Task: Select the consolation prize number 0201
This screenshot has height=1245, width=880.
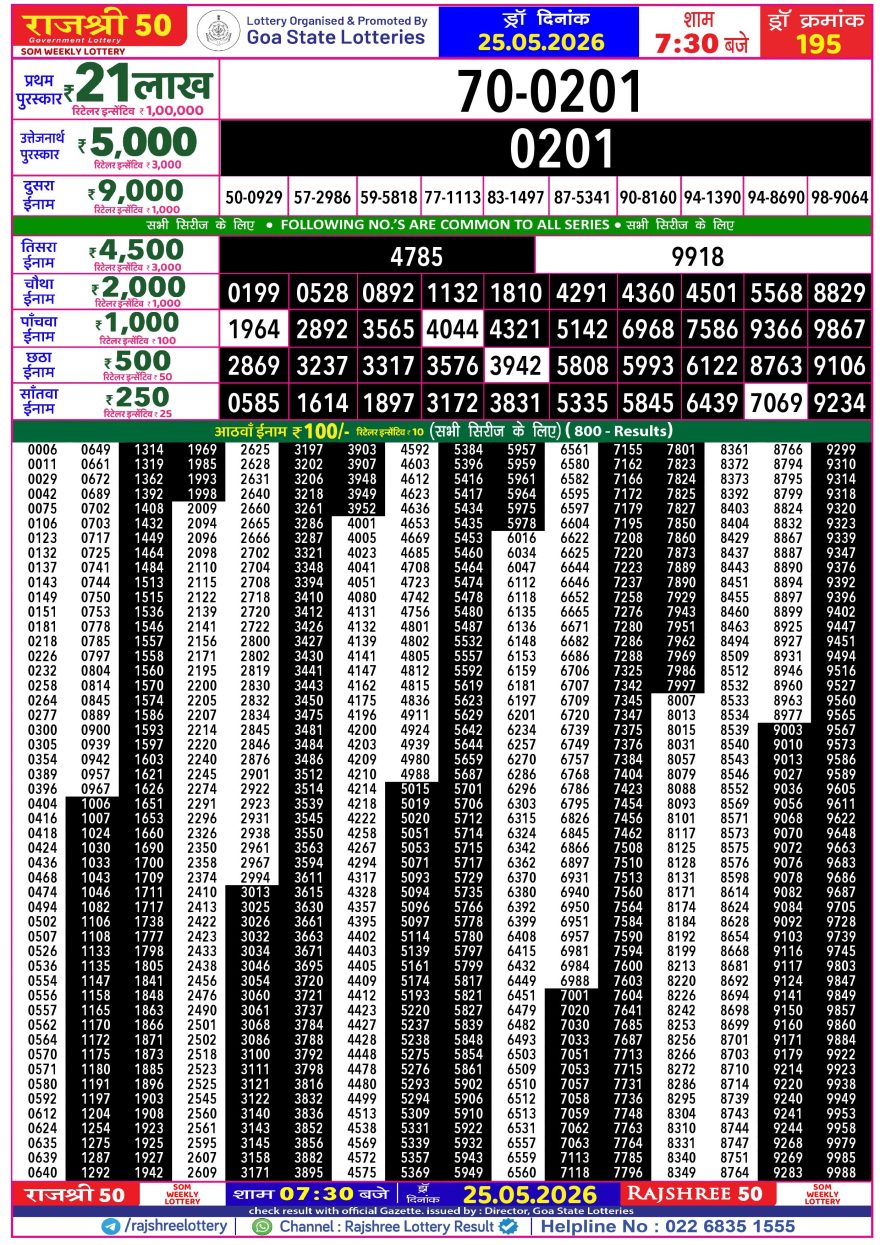Action: [x=548, y=148]
